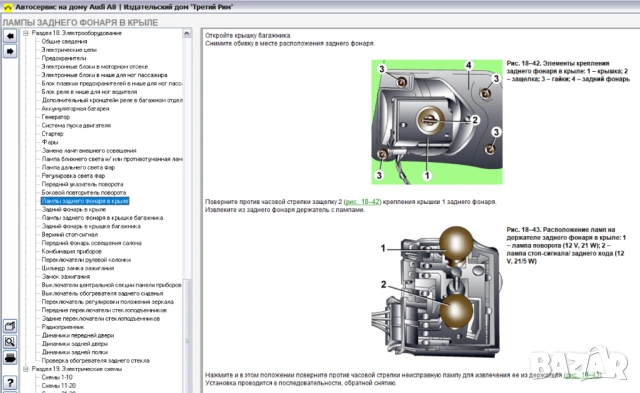
Task: Open Задние переключатели стеклоподъемников
Action: coord(100,319)
